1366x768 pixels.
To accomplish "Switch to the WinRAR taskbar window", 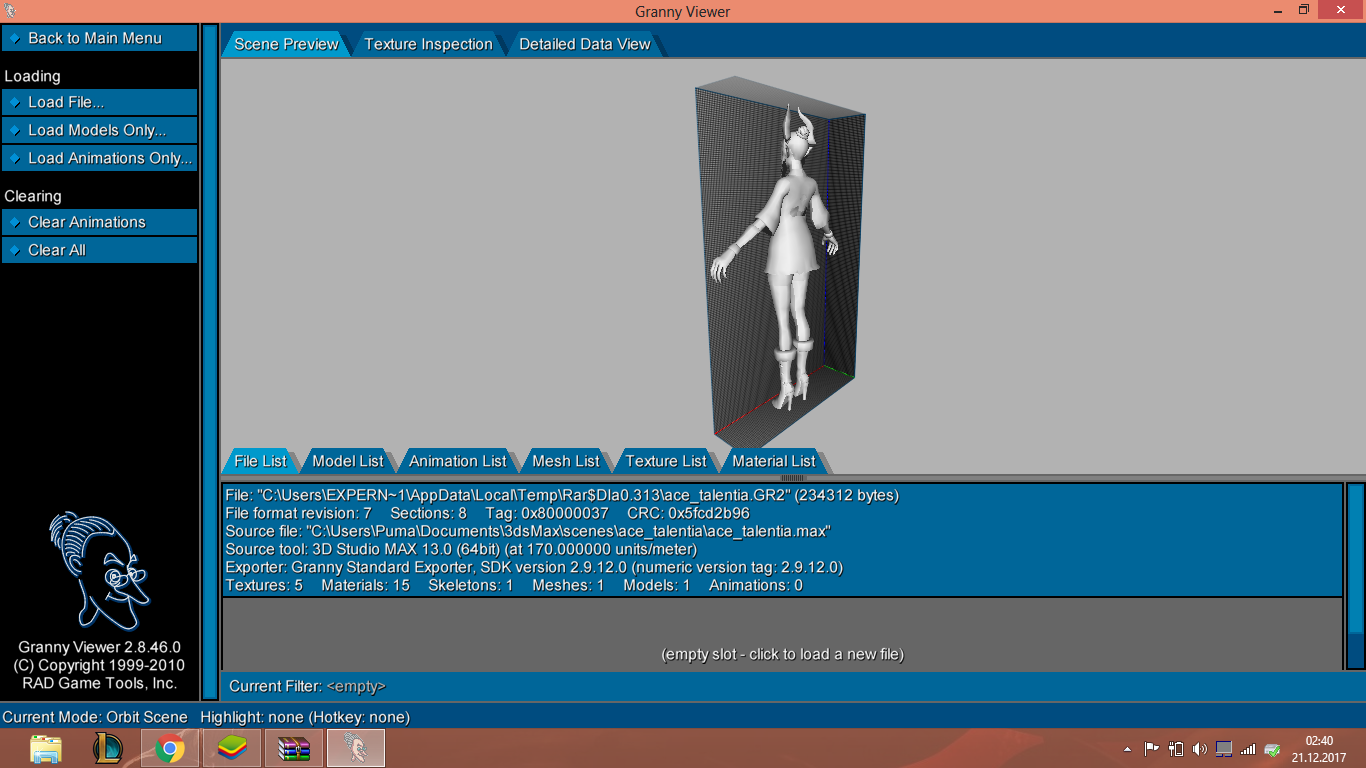I will [x=294, y=748].
